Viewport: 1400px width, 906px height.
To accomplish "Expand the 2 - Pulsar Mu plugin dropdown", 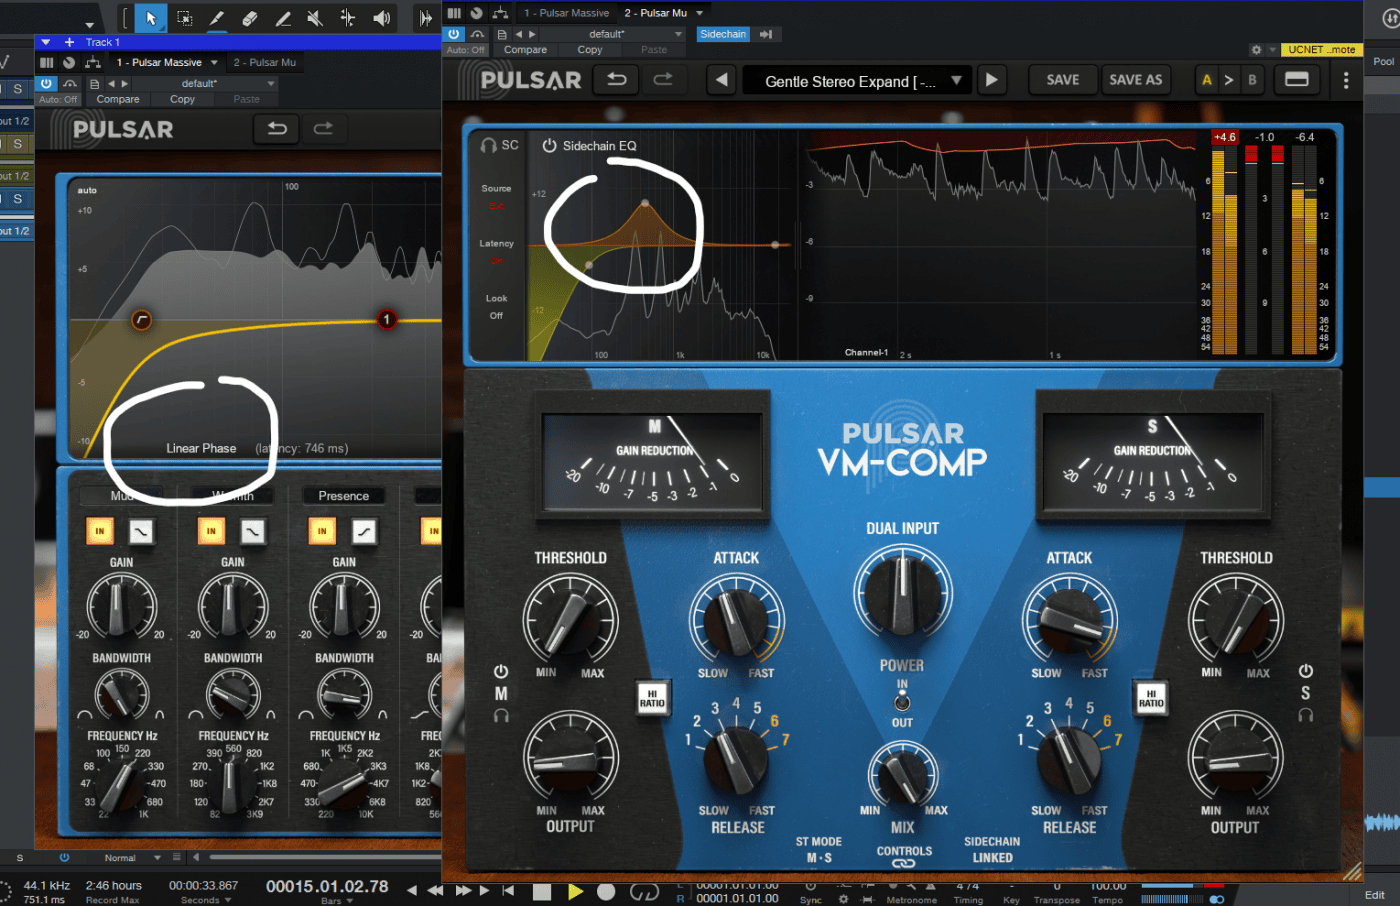I will 700,13.
